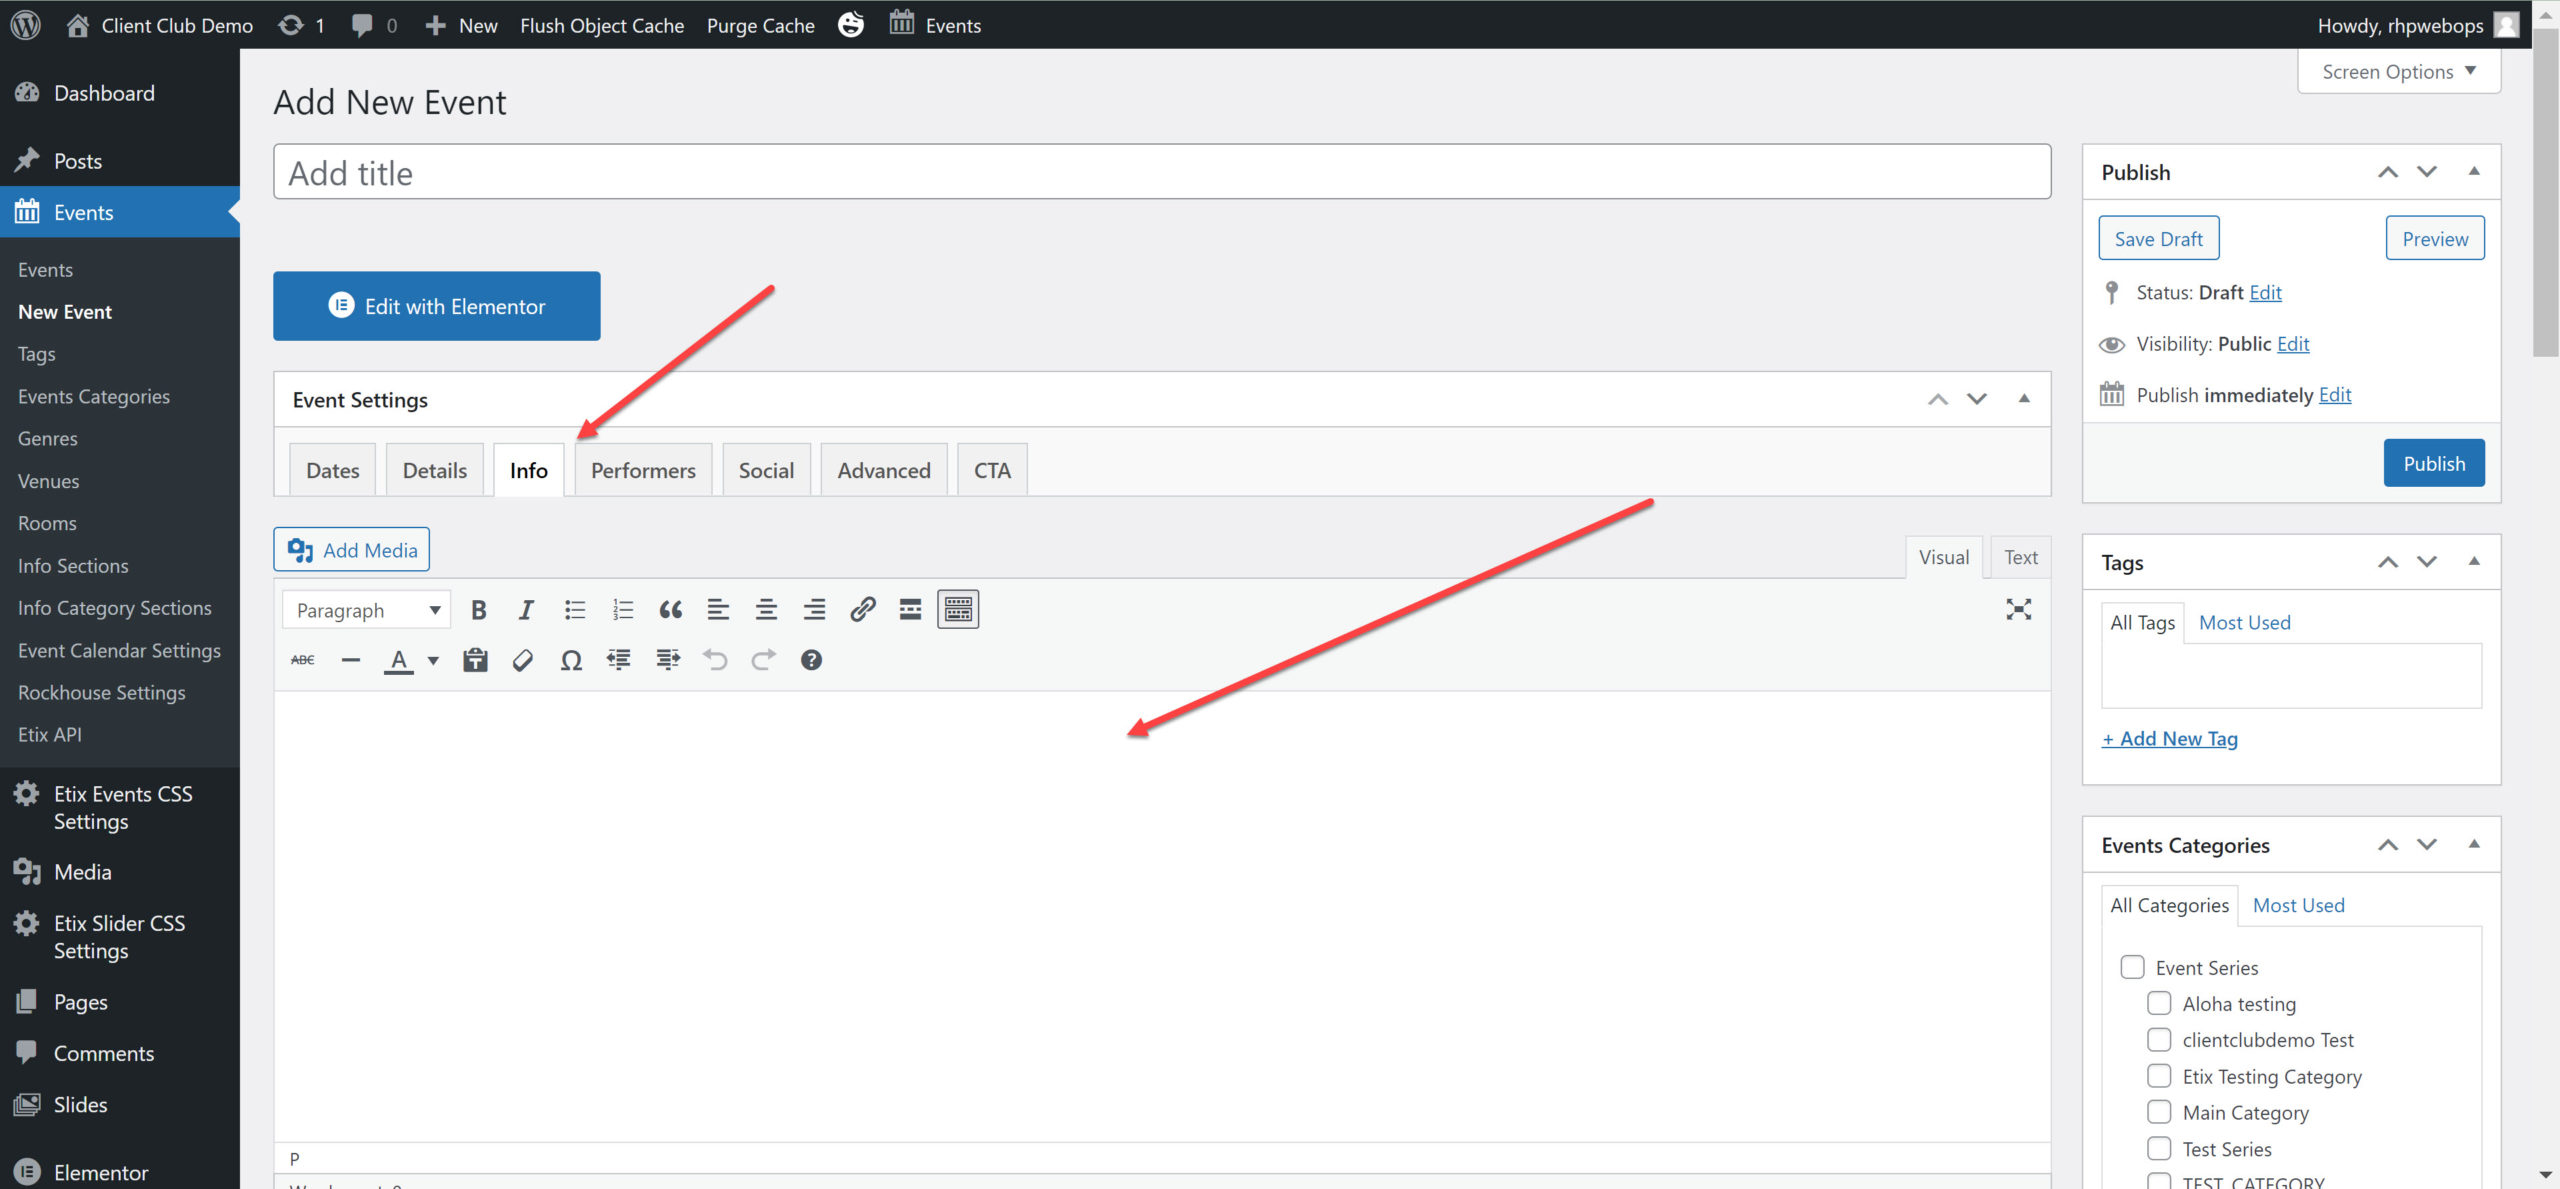This screenshot has height=1189, width=2560.
Task: Open the keyboard shortcuts help icon
Action: pos(811,660)
